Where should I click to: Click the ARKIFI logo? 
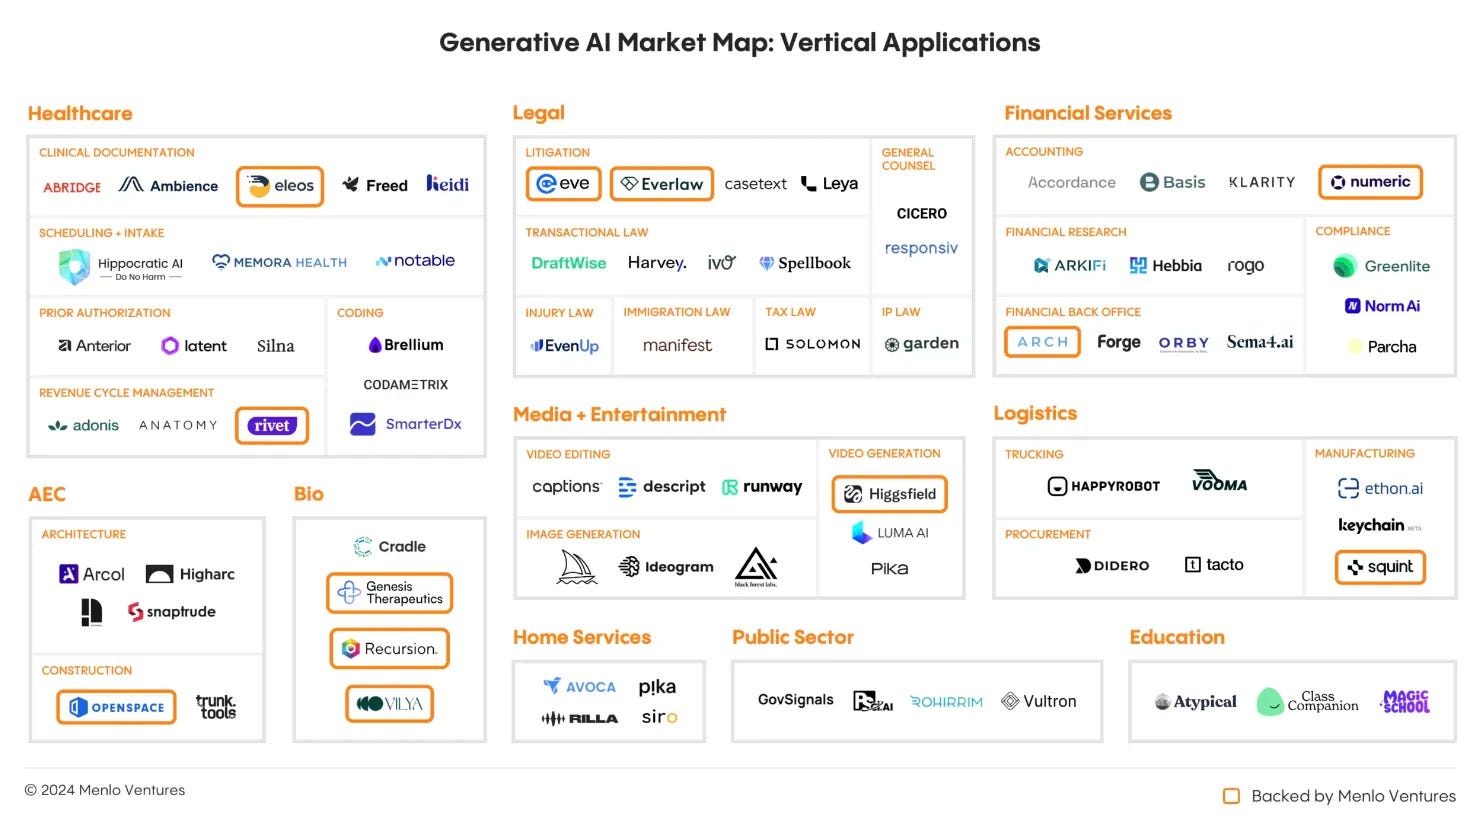[1070, 265]
